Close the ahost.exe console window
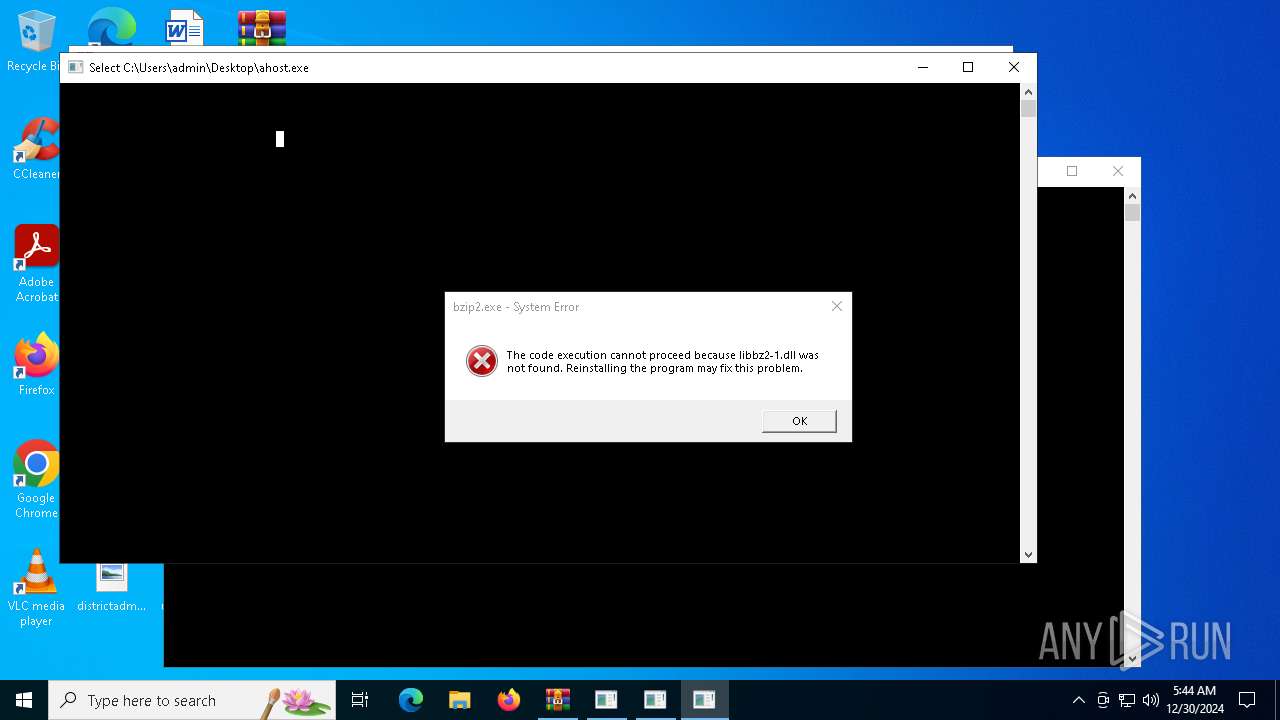Image resolution: width=1280 pixels, height=720 pixels. (1014, 67)
